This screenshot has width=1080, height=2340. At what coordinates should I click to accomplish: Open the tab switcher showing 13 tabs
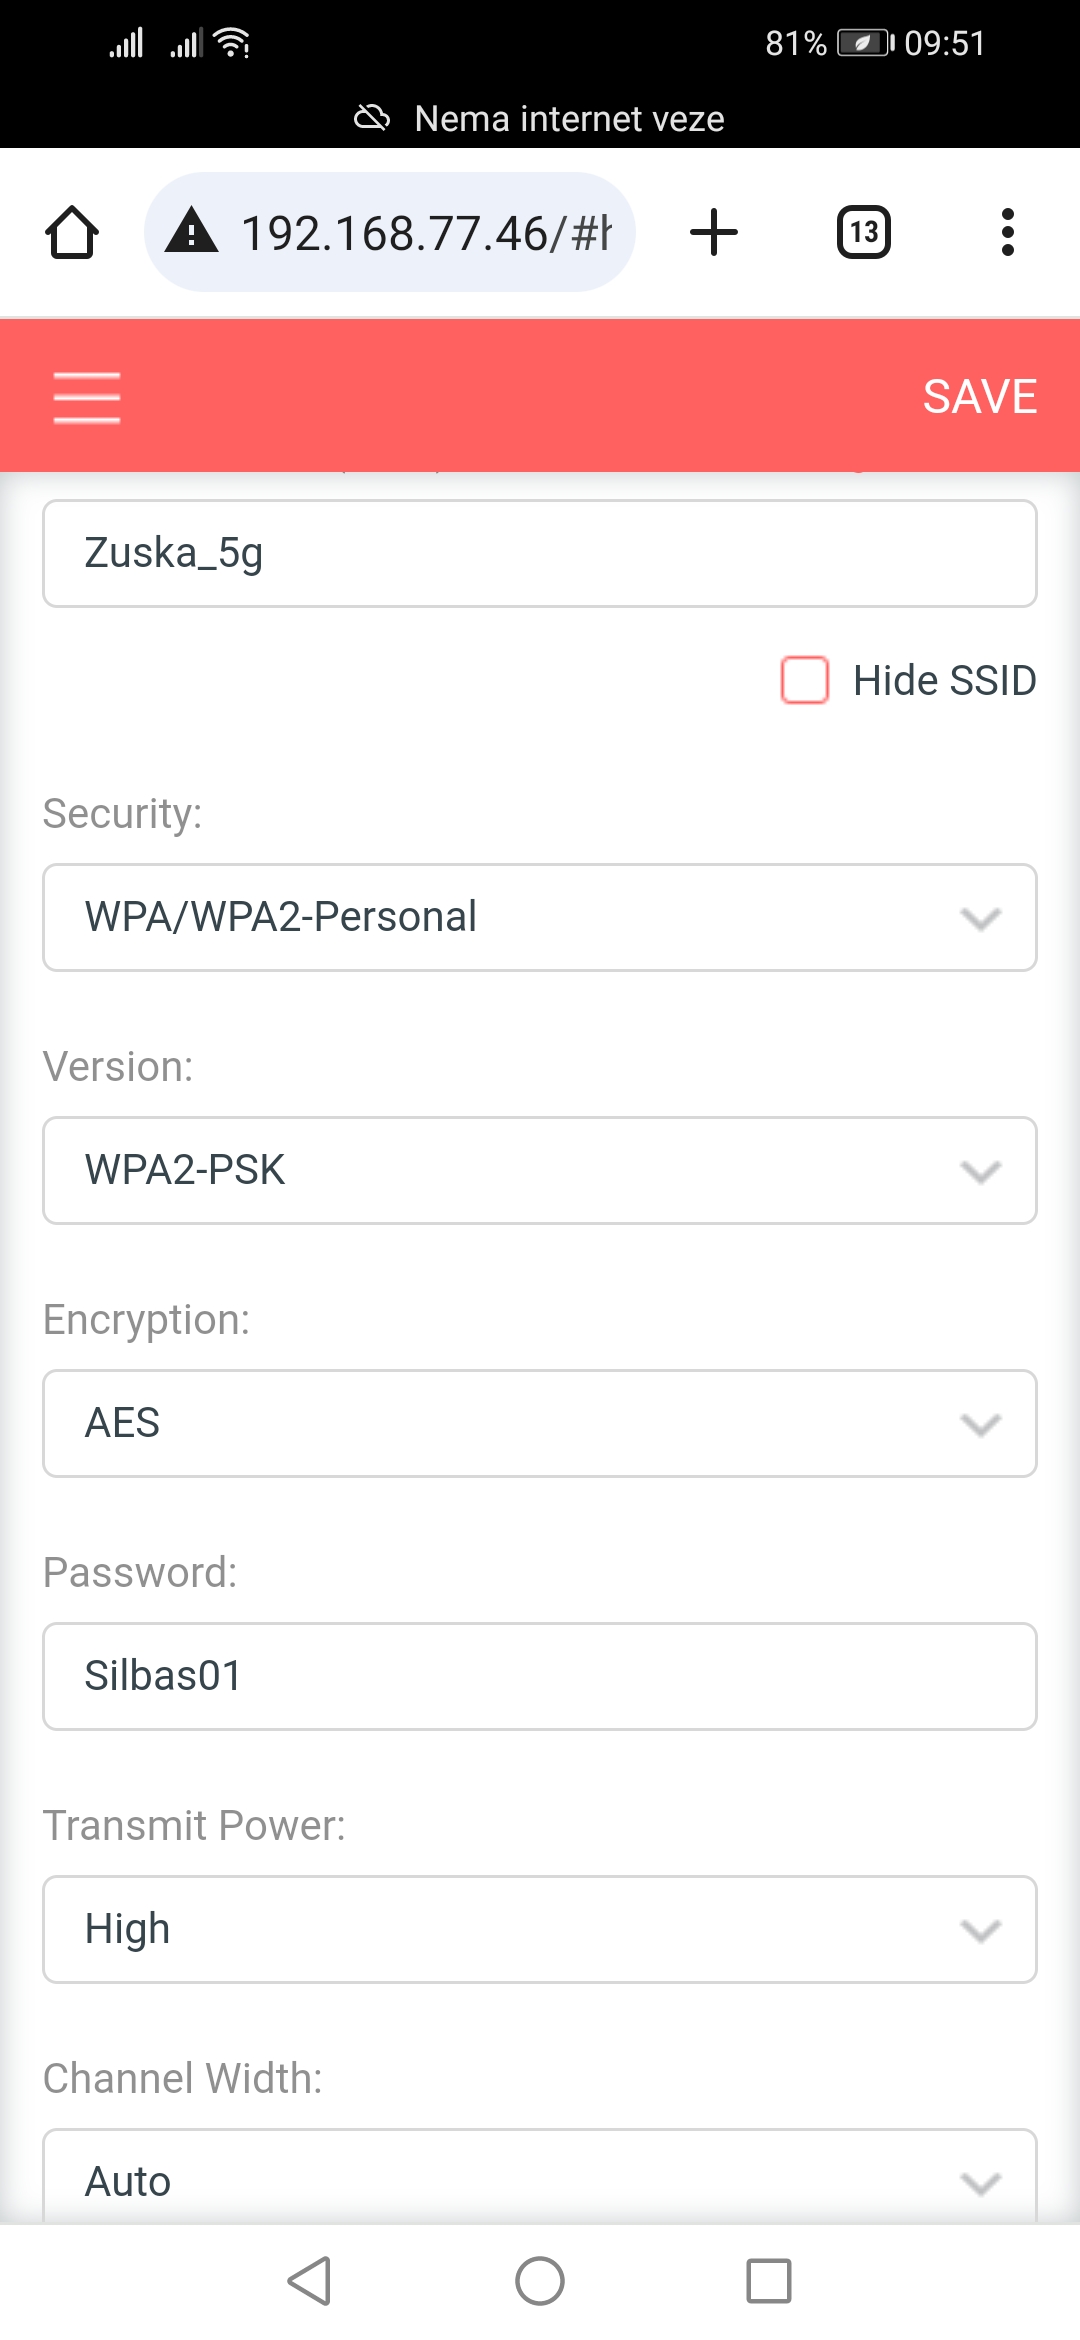(863, 233)
